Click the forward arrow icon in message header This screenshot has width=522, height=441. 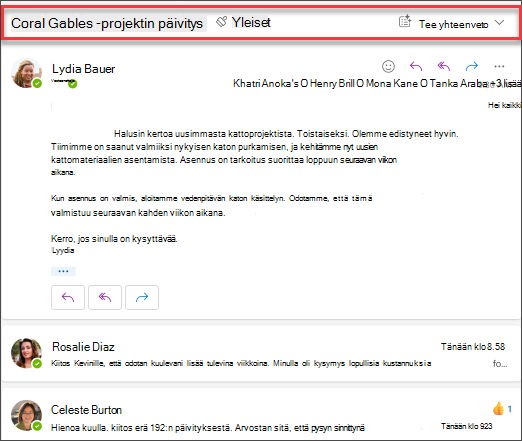472,66
